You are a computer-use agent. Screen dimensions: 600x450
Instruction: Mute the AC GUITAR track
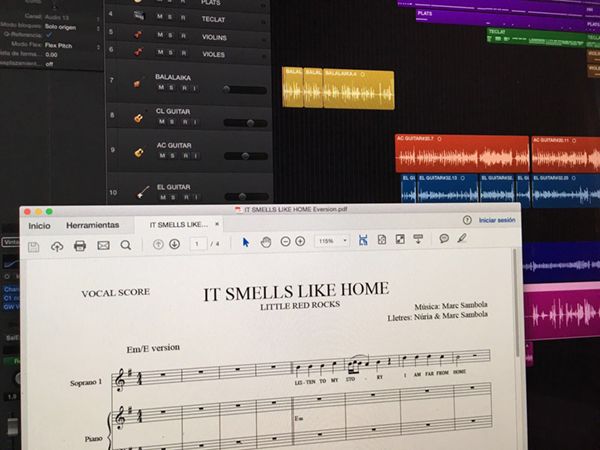point(162,156)
